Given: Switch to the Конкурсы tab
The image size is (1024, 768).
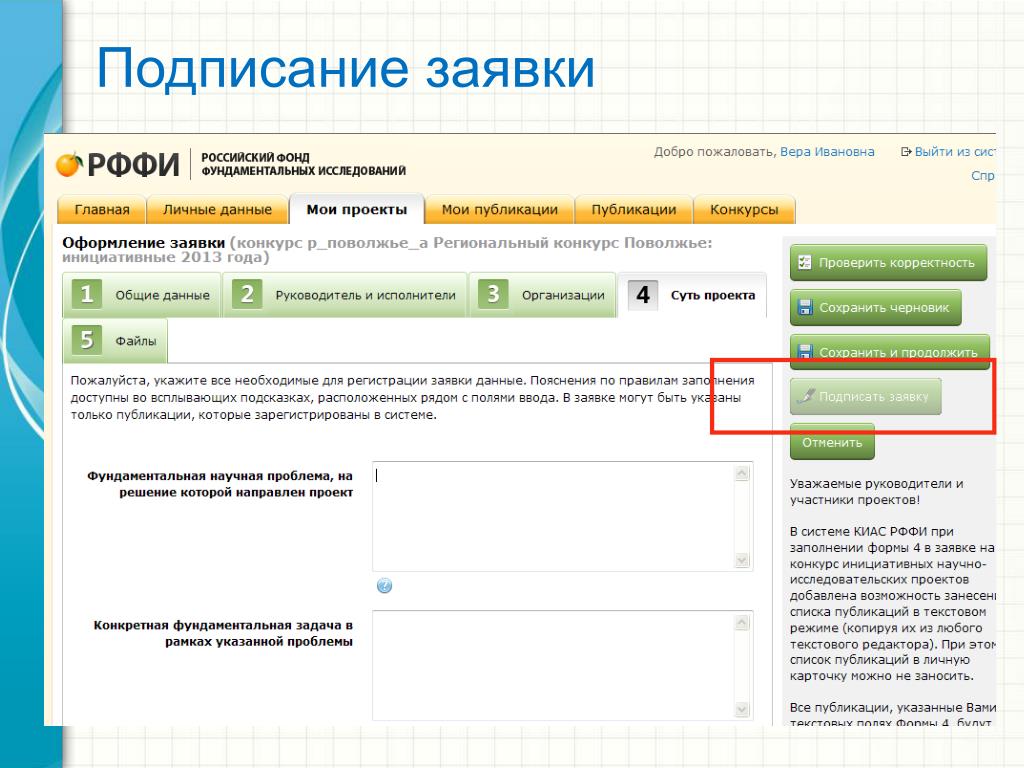Looking at the screenshot, I should click(744, 210).
